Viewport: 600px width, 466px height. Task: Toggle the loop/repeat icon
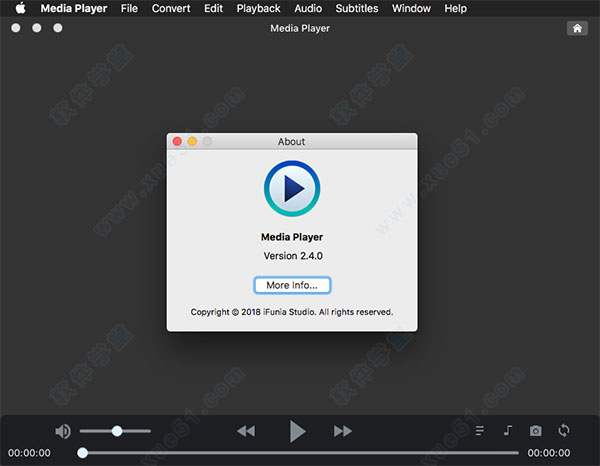(564, 430)
